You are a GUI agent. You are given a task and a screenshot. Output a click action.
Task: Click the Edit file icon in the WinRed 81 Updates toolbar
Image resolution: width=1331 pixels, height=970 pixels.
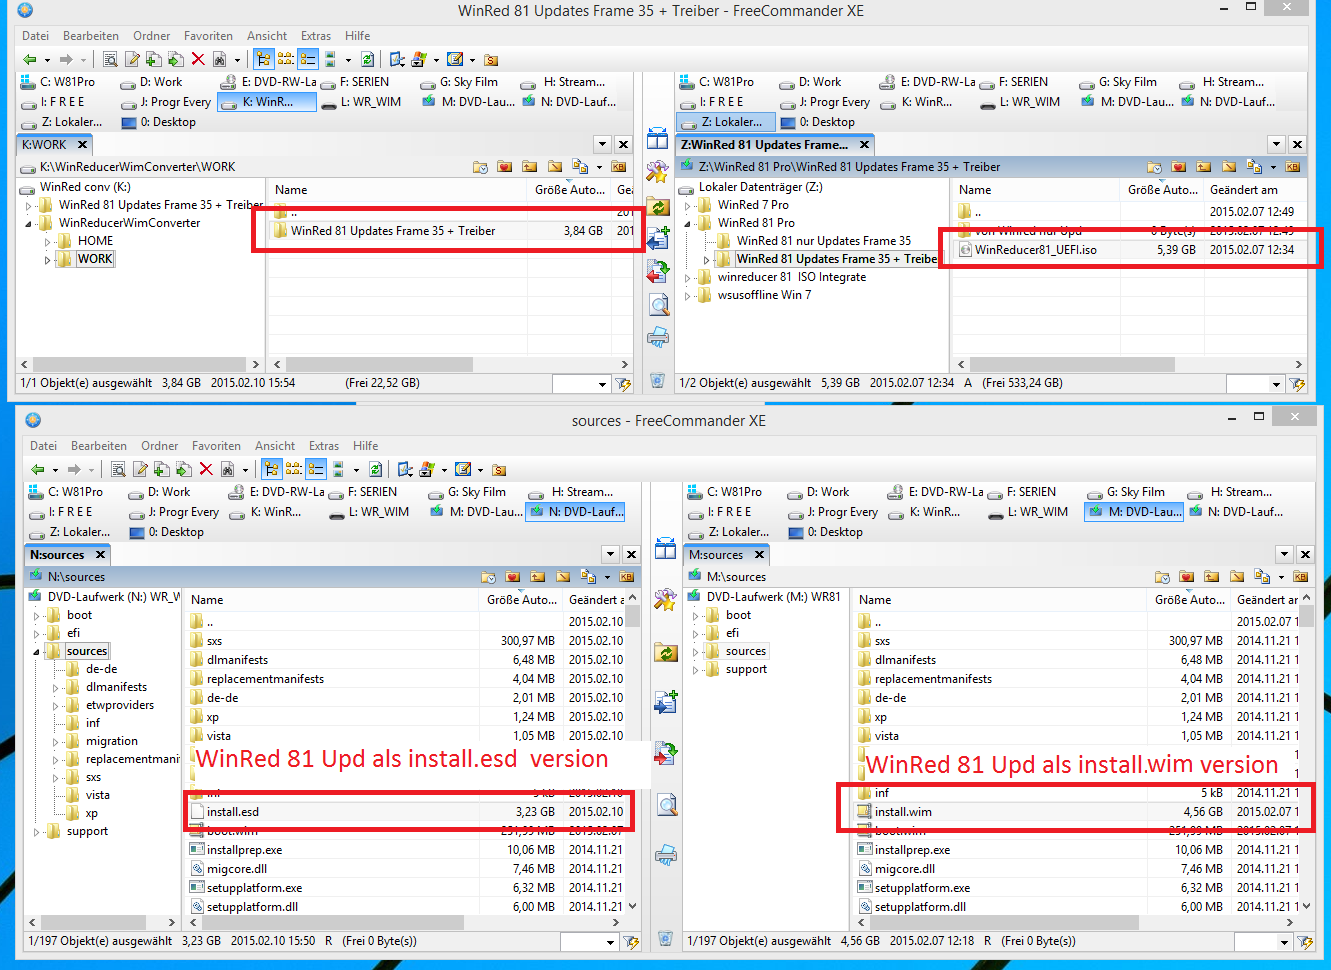[x=132, y=59]
